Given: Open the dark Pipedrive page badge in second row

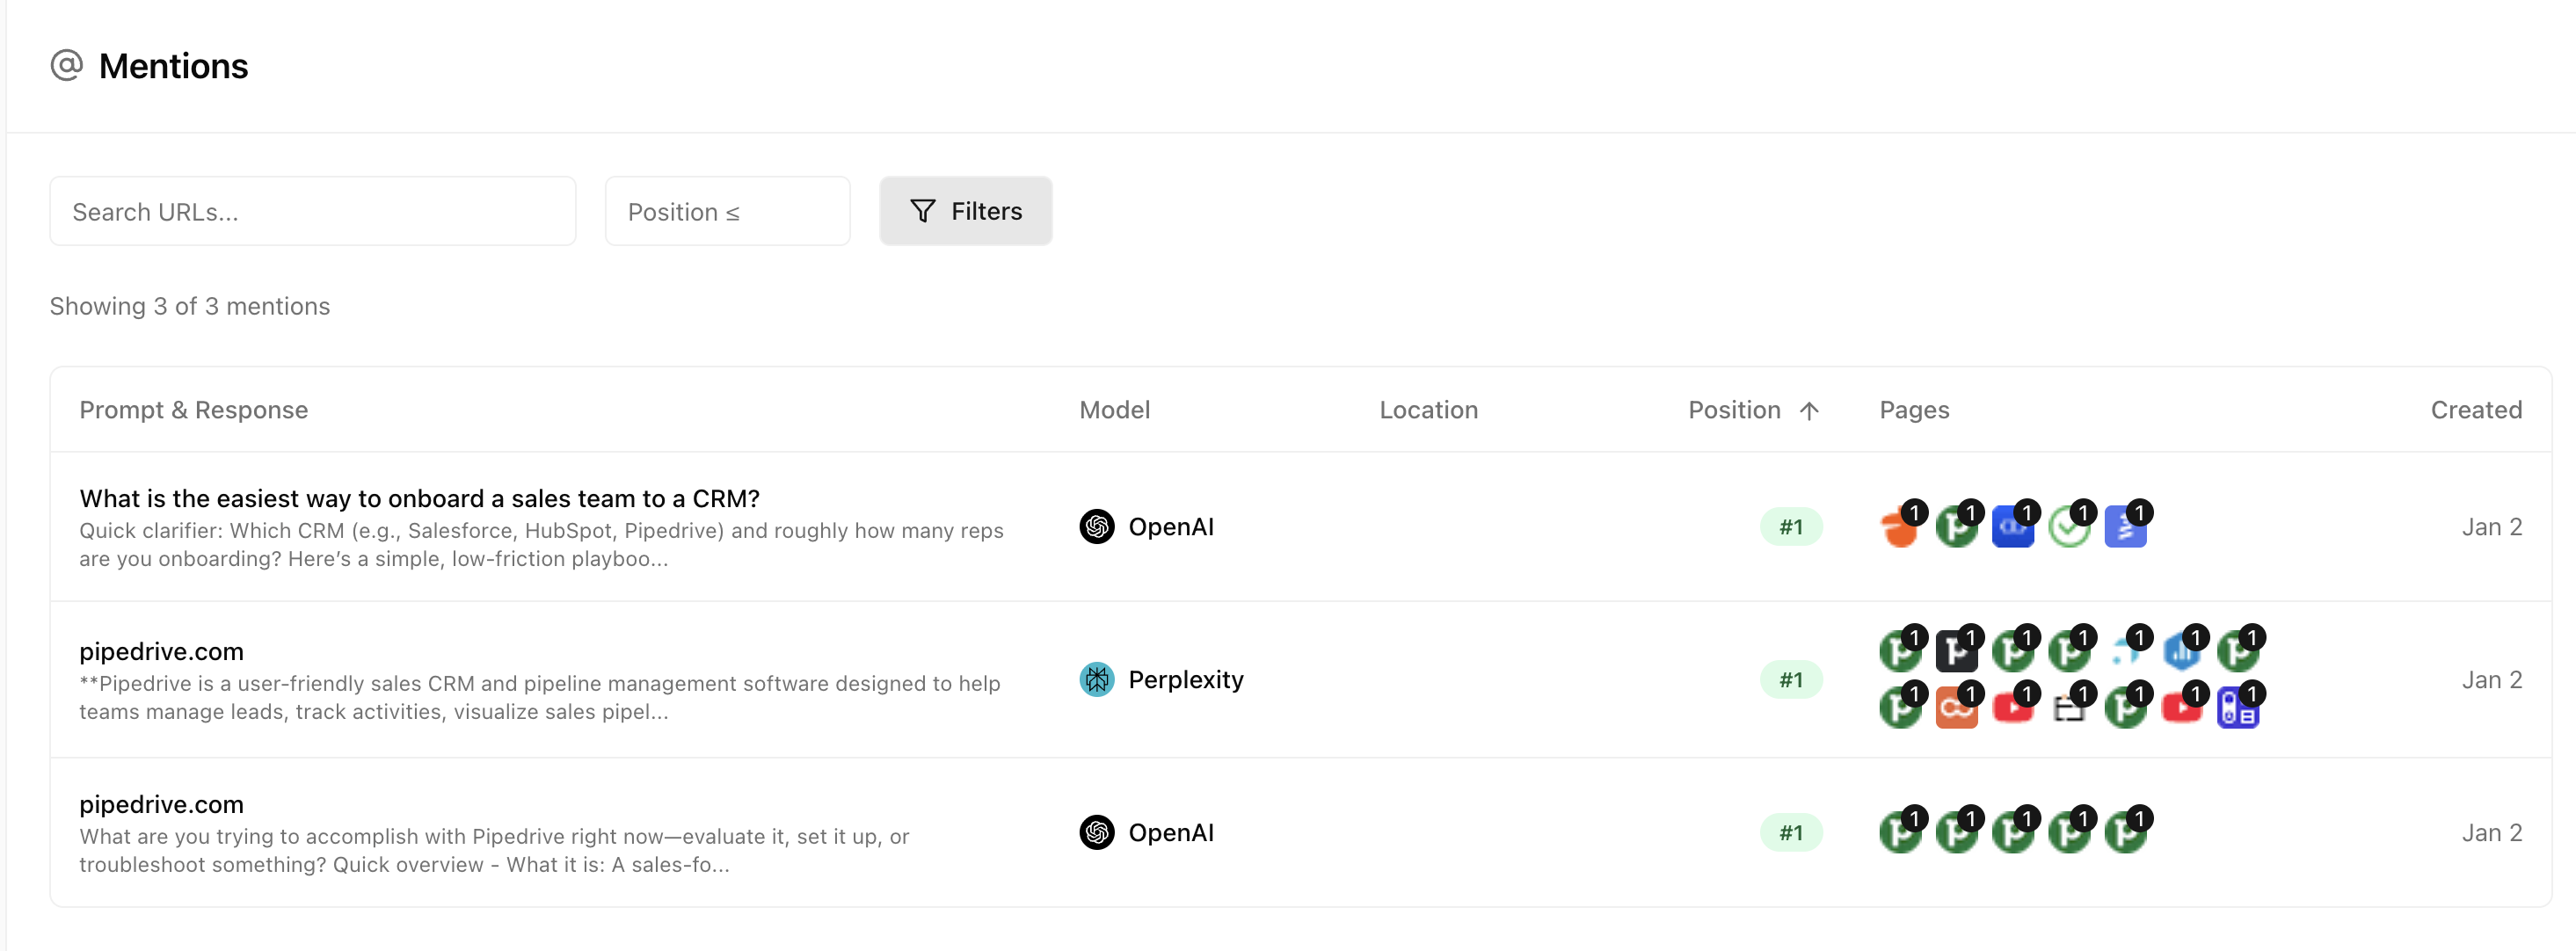Looking at the screenshot, I should point(1957,650).
